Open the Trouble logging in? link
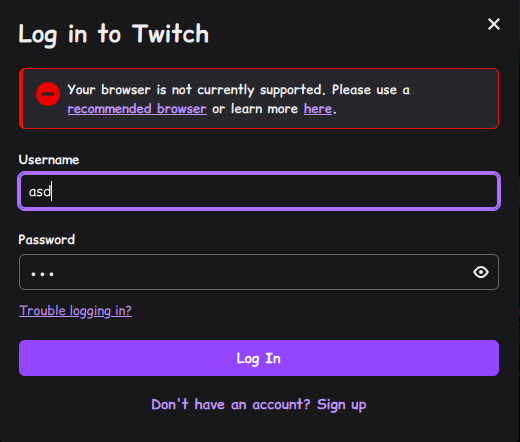The width and height of the screenshot is (520, 442). [x=75, y=311]
